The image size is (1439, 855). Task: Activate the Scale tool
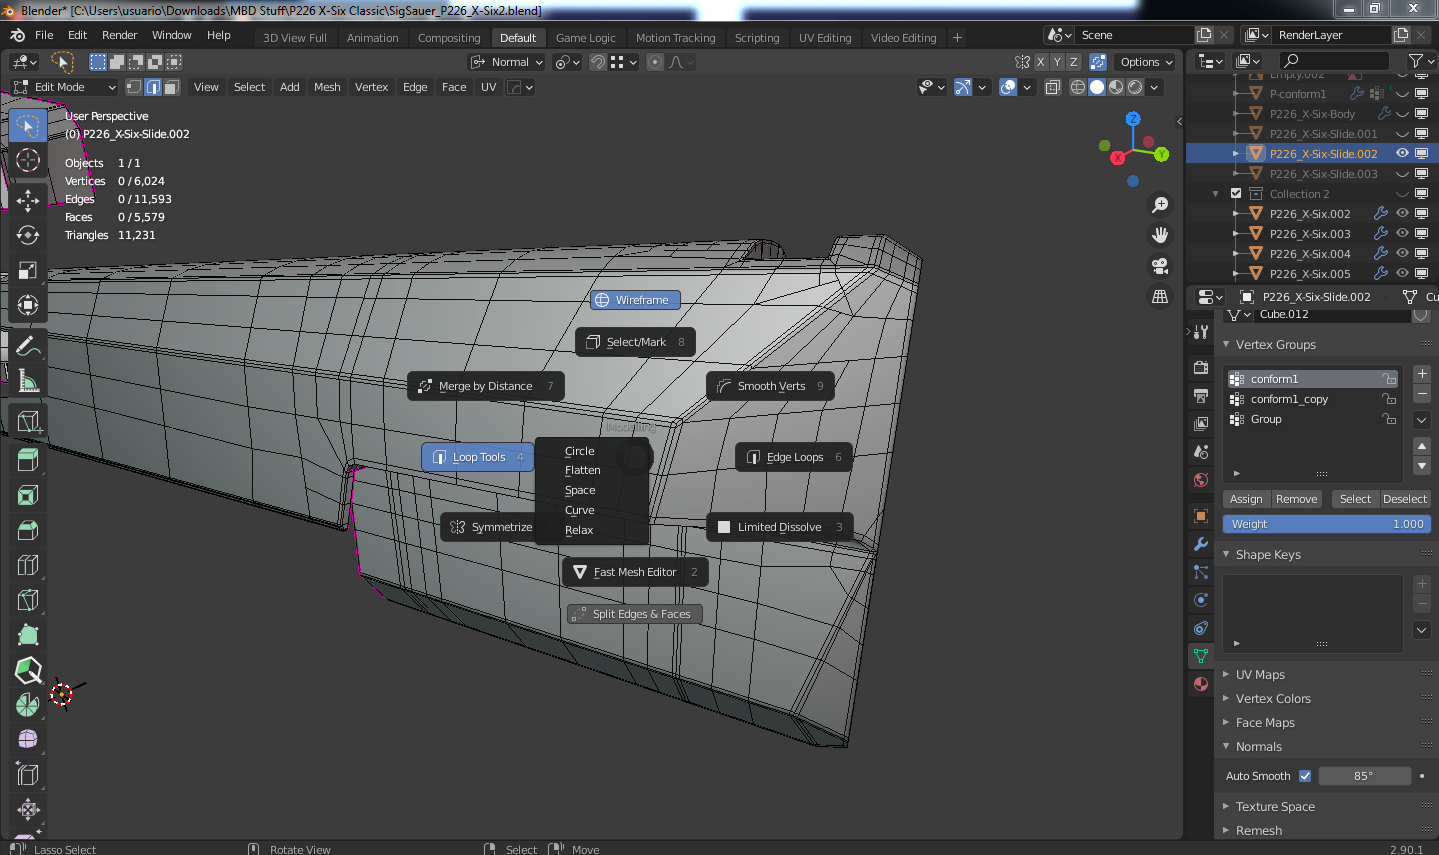click(28, 270)
